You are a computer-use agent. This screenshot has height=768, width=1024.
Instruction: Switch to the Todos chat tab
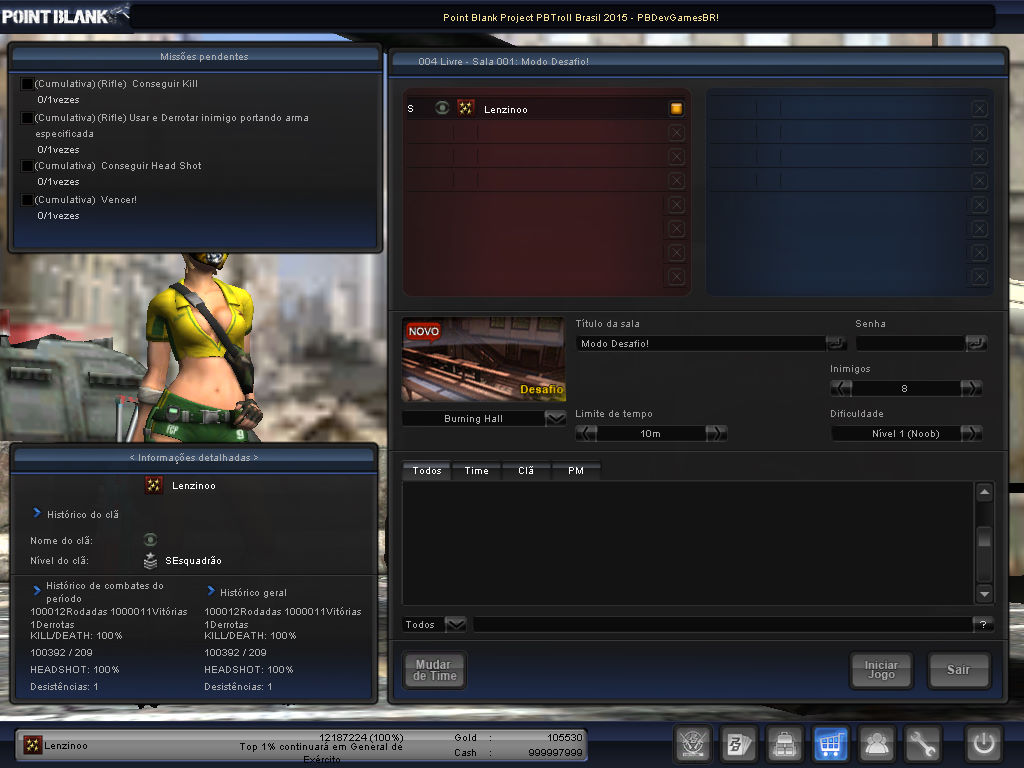click(x=426, y=471)
